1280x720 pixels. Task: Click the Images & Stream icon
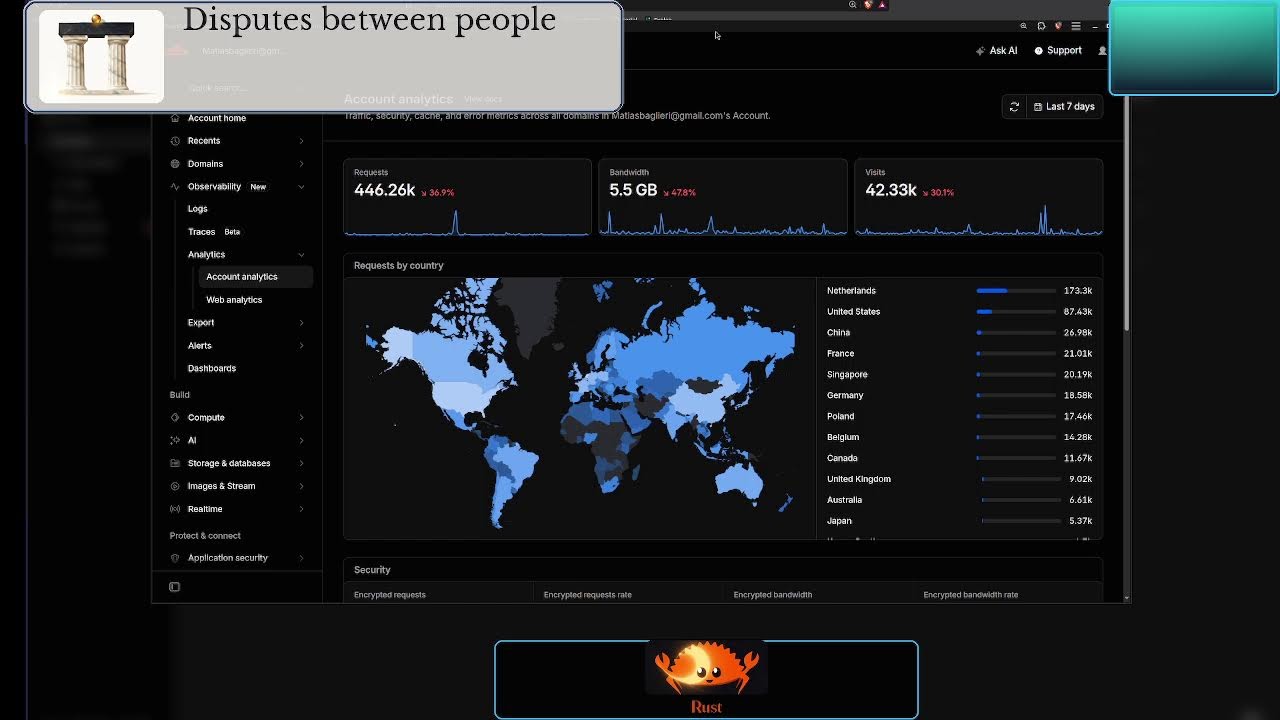coord(175,486)
